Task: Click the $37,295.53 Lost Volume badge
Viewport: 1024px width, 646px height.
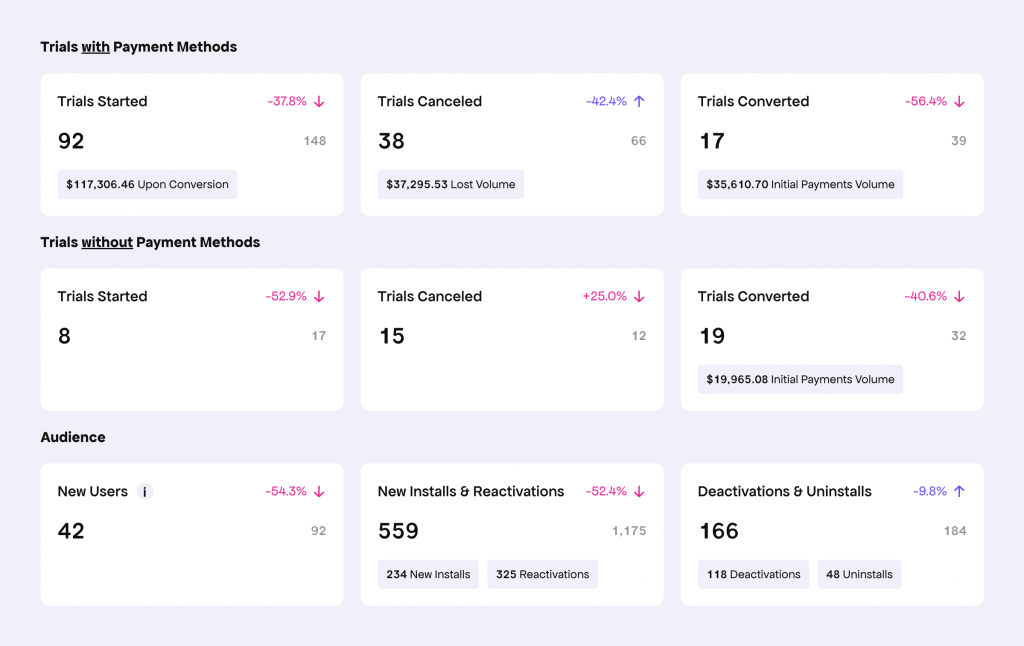Action: pos(450,184)
